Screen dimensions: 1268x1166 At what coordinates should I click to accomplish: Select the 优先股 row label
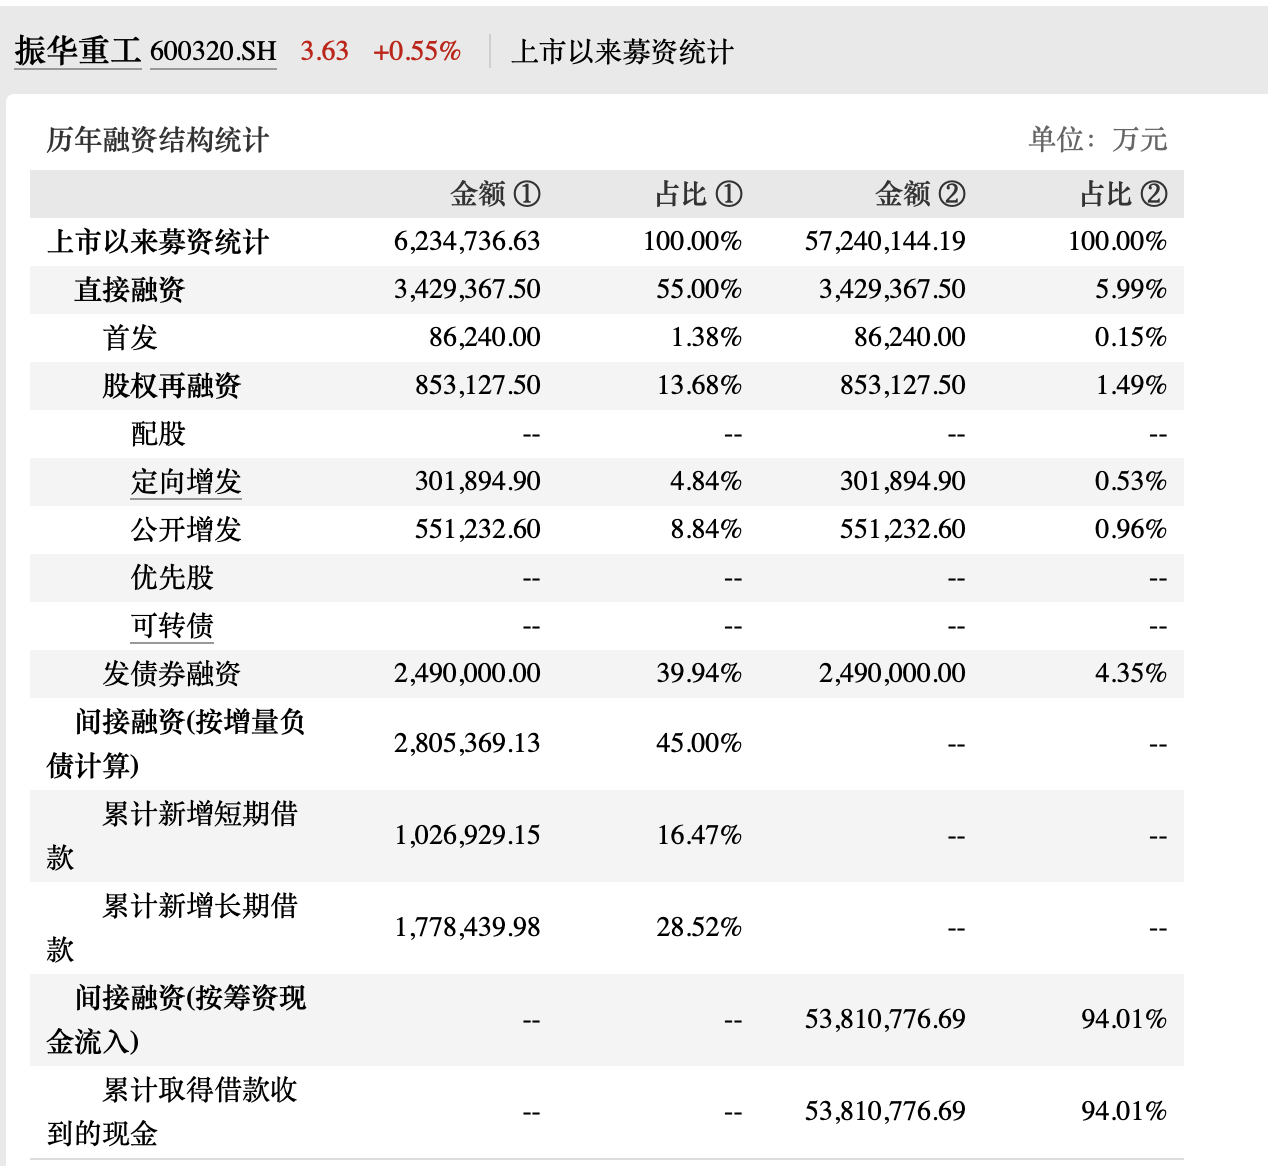point(172,578)
